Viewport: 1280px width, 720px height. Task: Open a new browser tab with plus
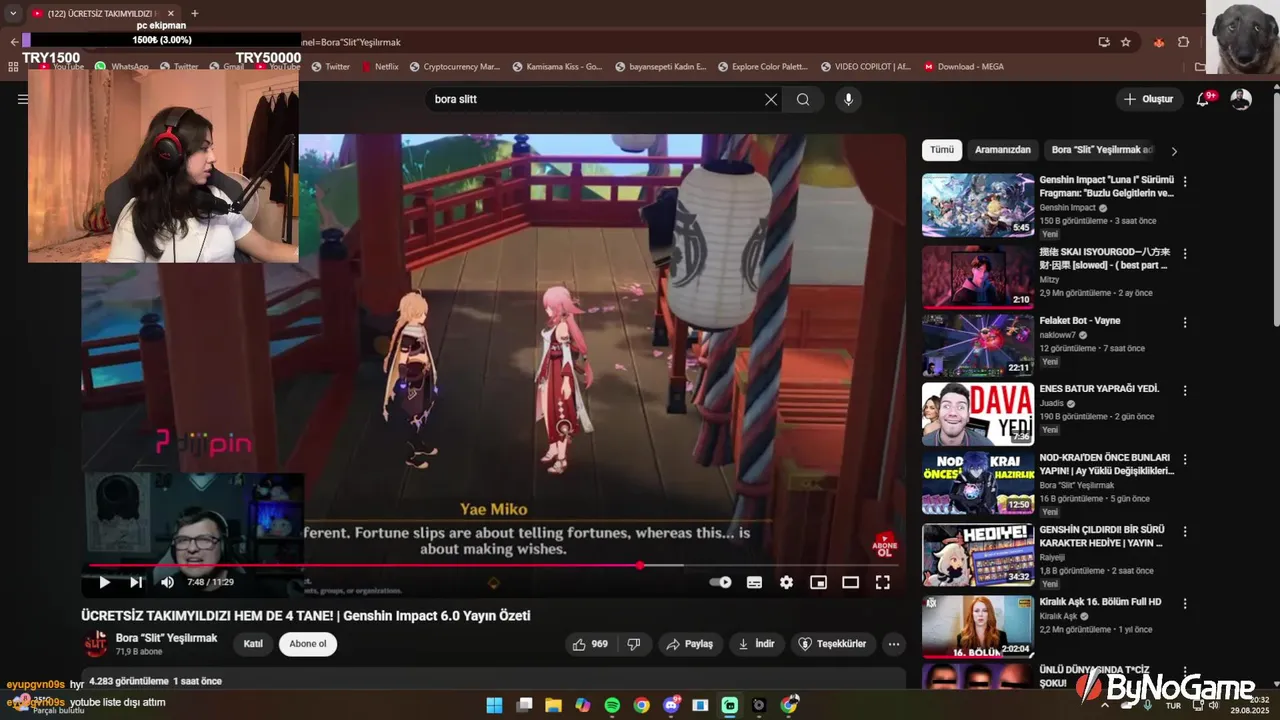pos(195,13)
